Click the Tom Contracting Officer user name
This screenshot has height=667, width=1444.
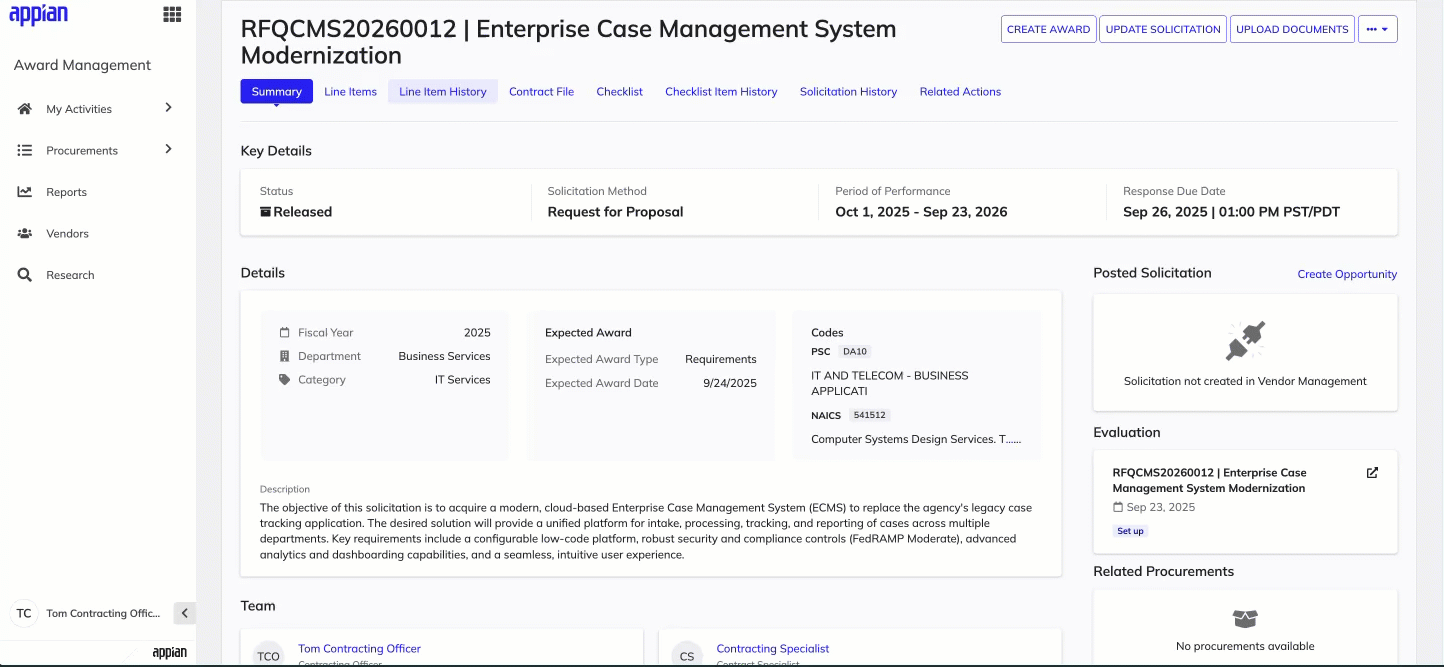(103, 613)
